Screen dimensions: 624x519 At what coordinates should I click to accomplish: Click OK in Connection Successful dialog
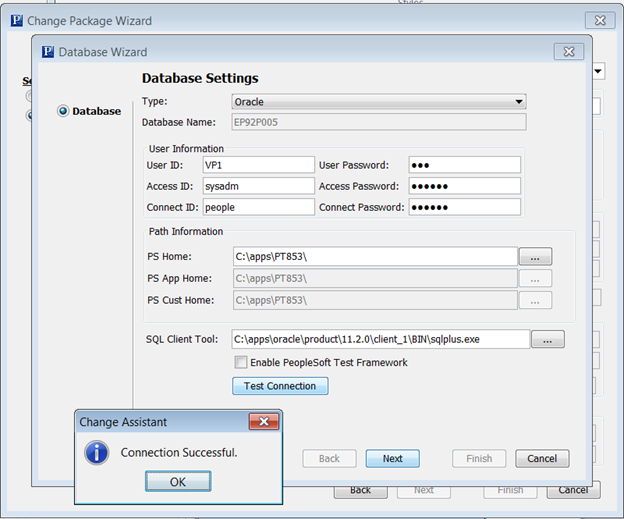(178, 482)
